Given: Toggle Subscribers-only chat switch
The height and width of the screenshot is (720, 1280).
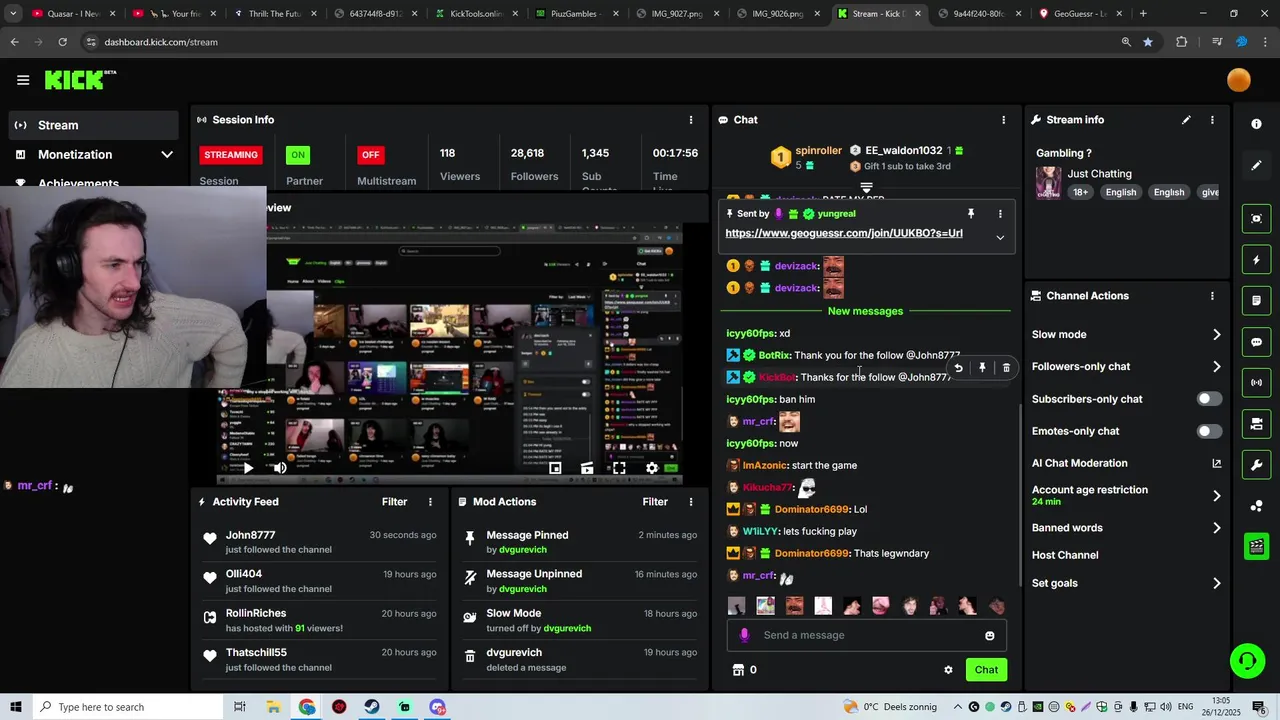Looking at the screenshot, I should point(1209,399).
